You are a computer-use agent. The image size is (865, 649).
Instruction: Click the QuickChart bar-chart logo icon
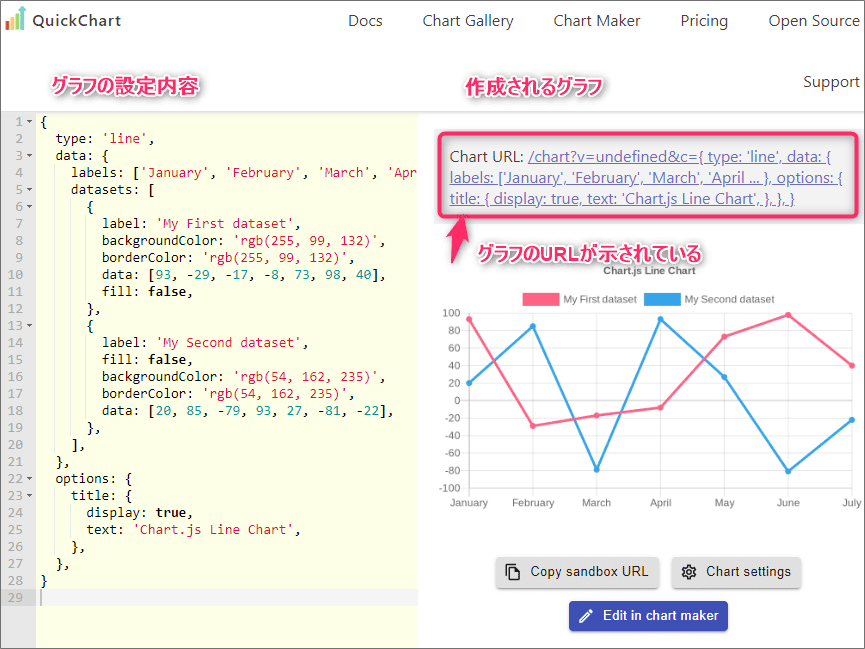click(15, 18)
